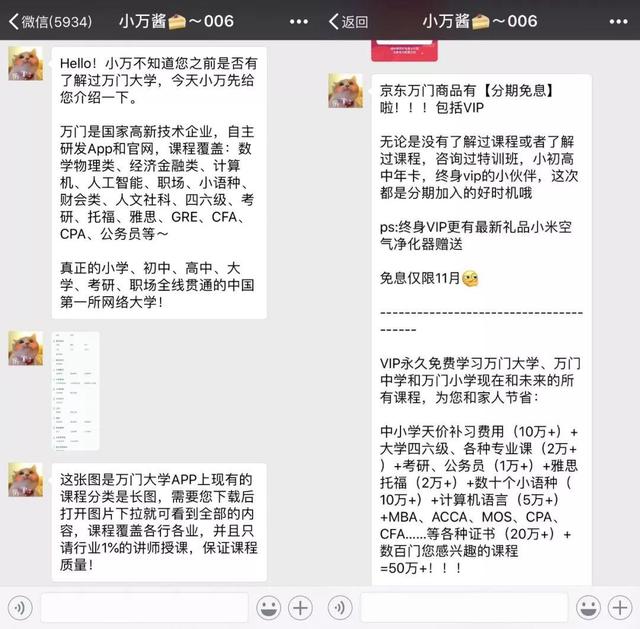The height and width of the screenshot is (629, 640).
Task: Tap the 京东万门商品有分期免息 message bubble
Action: click(x=482, y=330)
